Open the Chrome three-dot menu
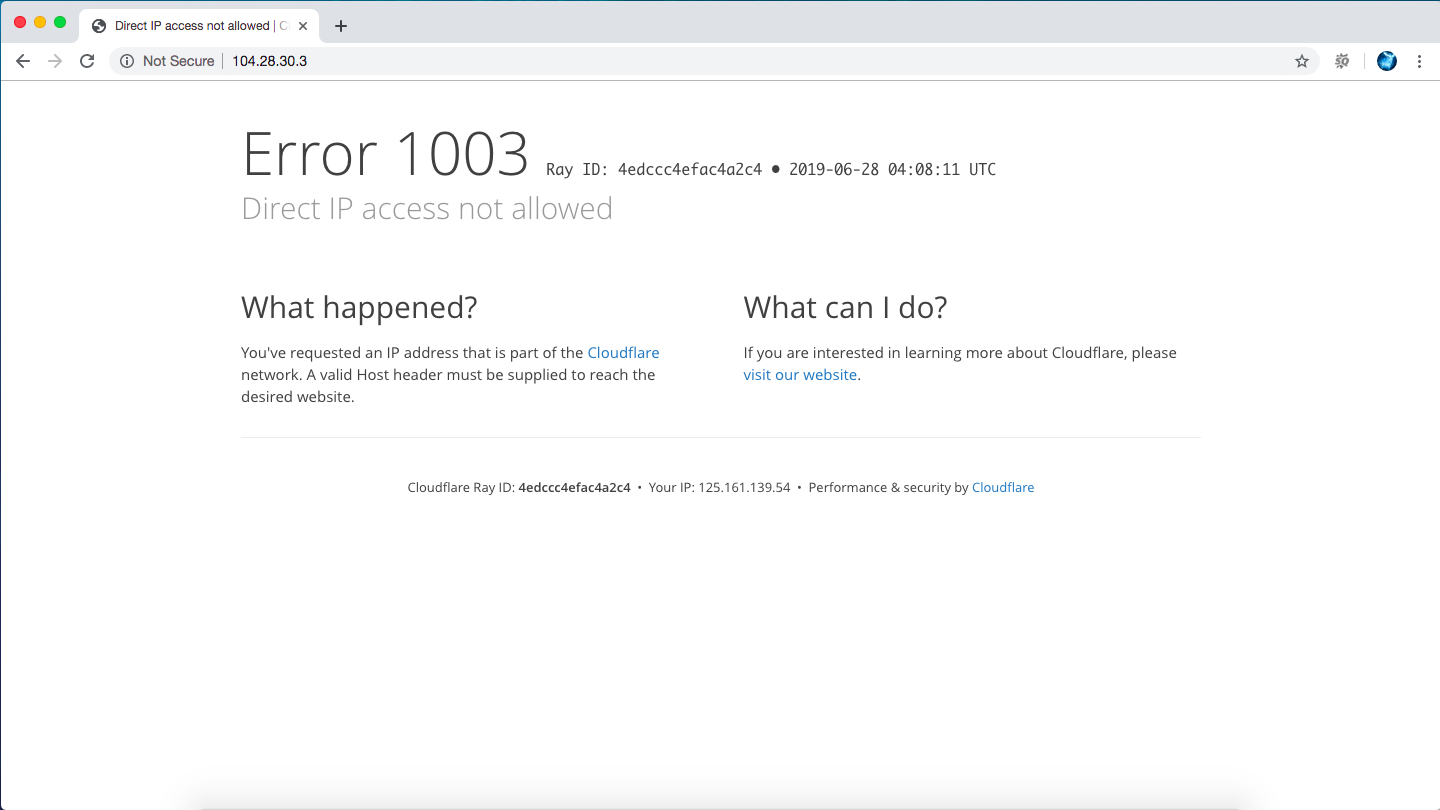The image size is (1440, 810). tap(1419, 61)
